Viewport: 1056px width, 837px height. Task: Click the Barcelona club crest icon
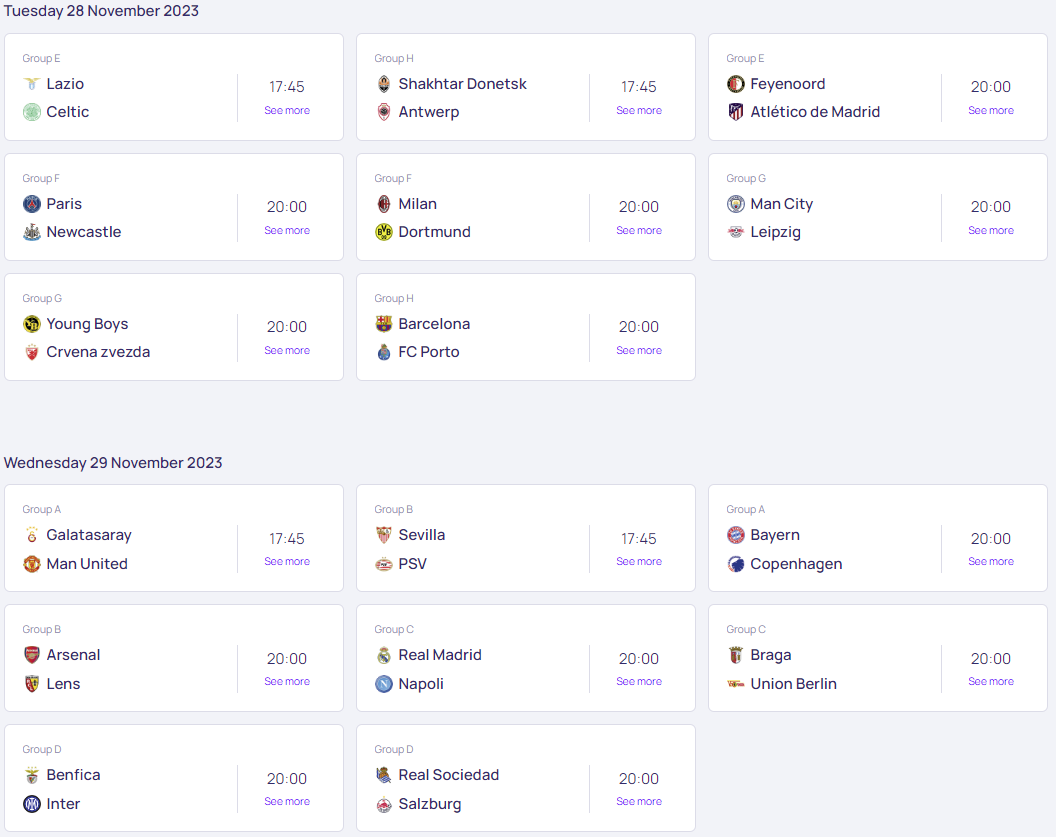[384, 324]
